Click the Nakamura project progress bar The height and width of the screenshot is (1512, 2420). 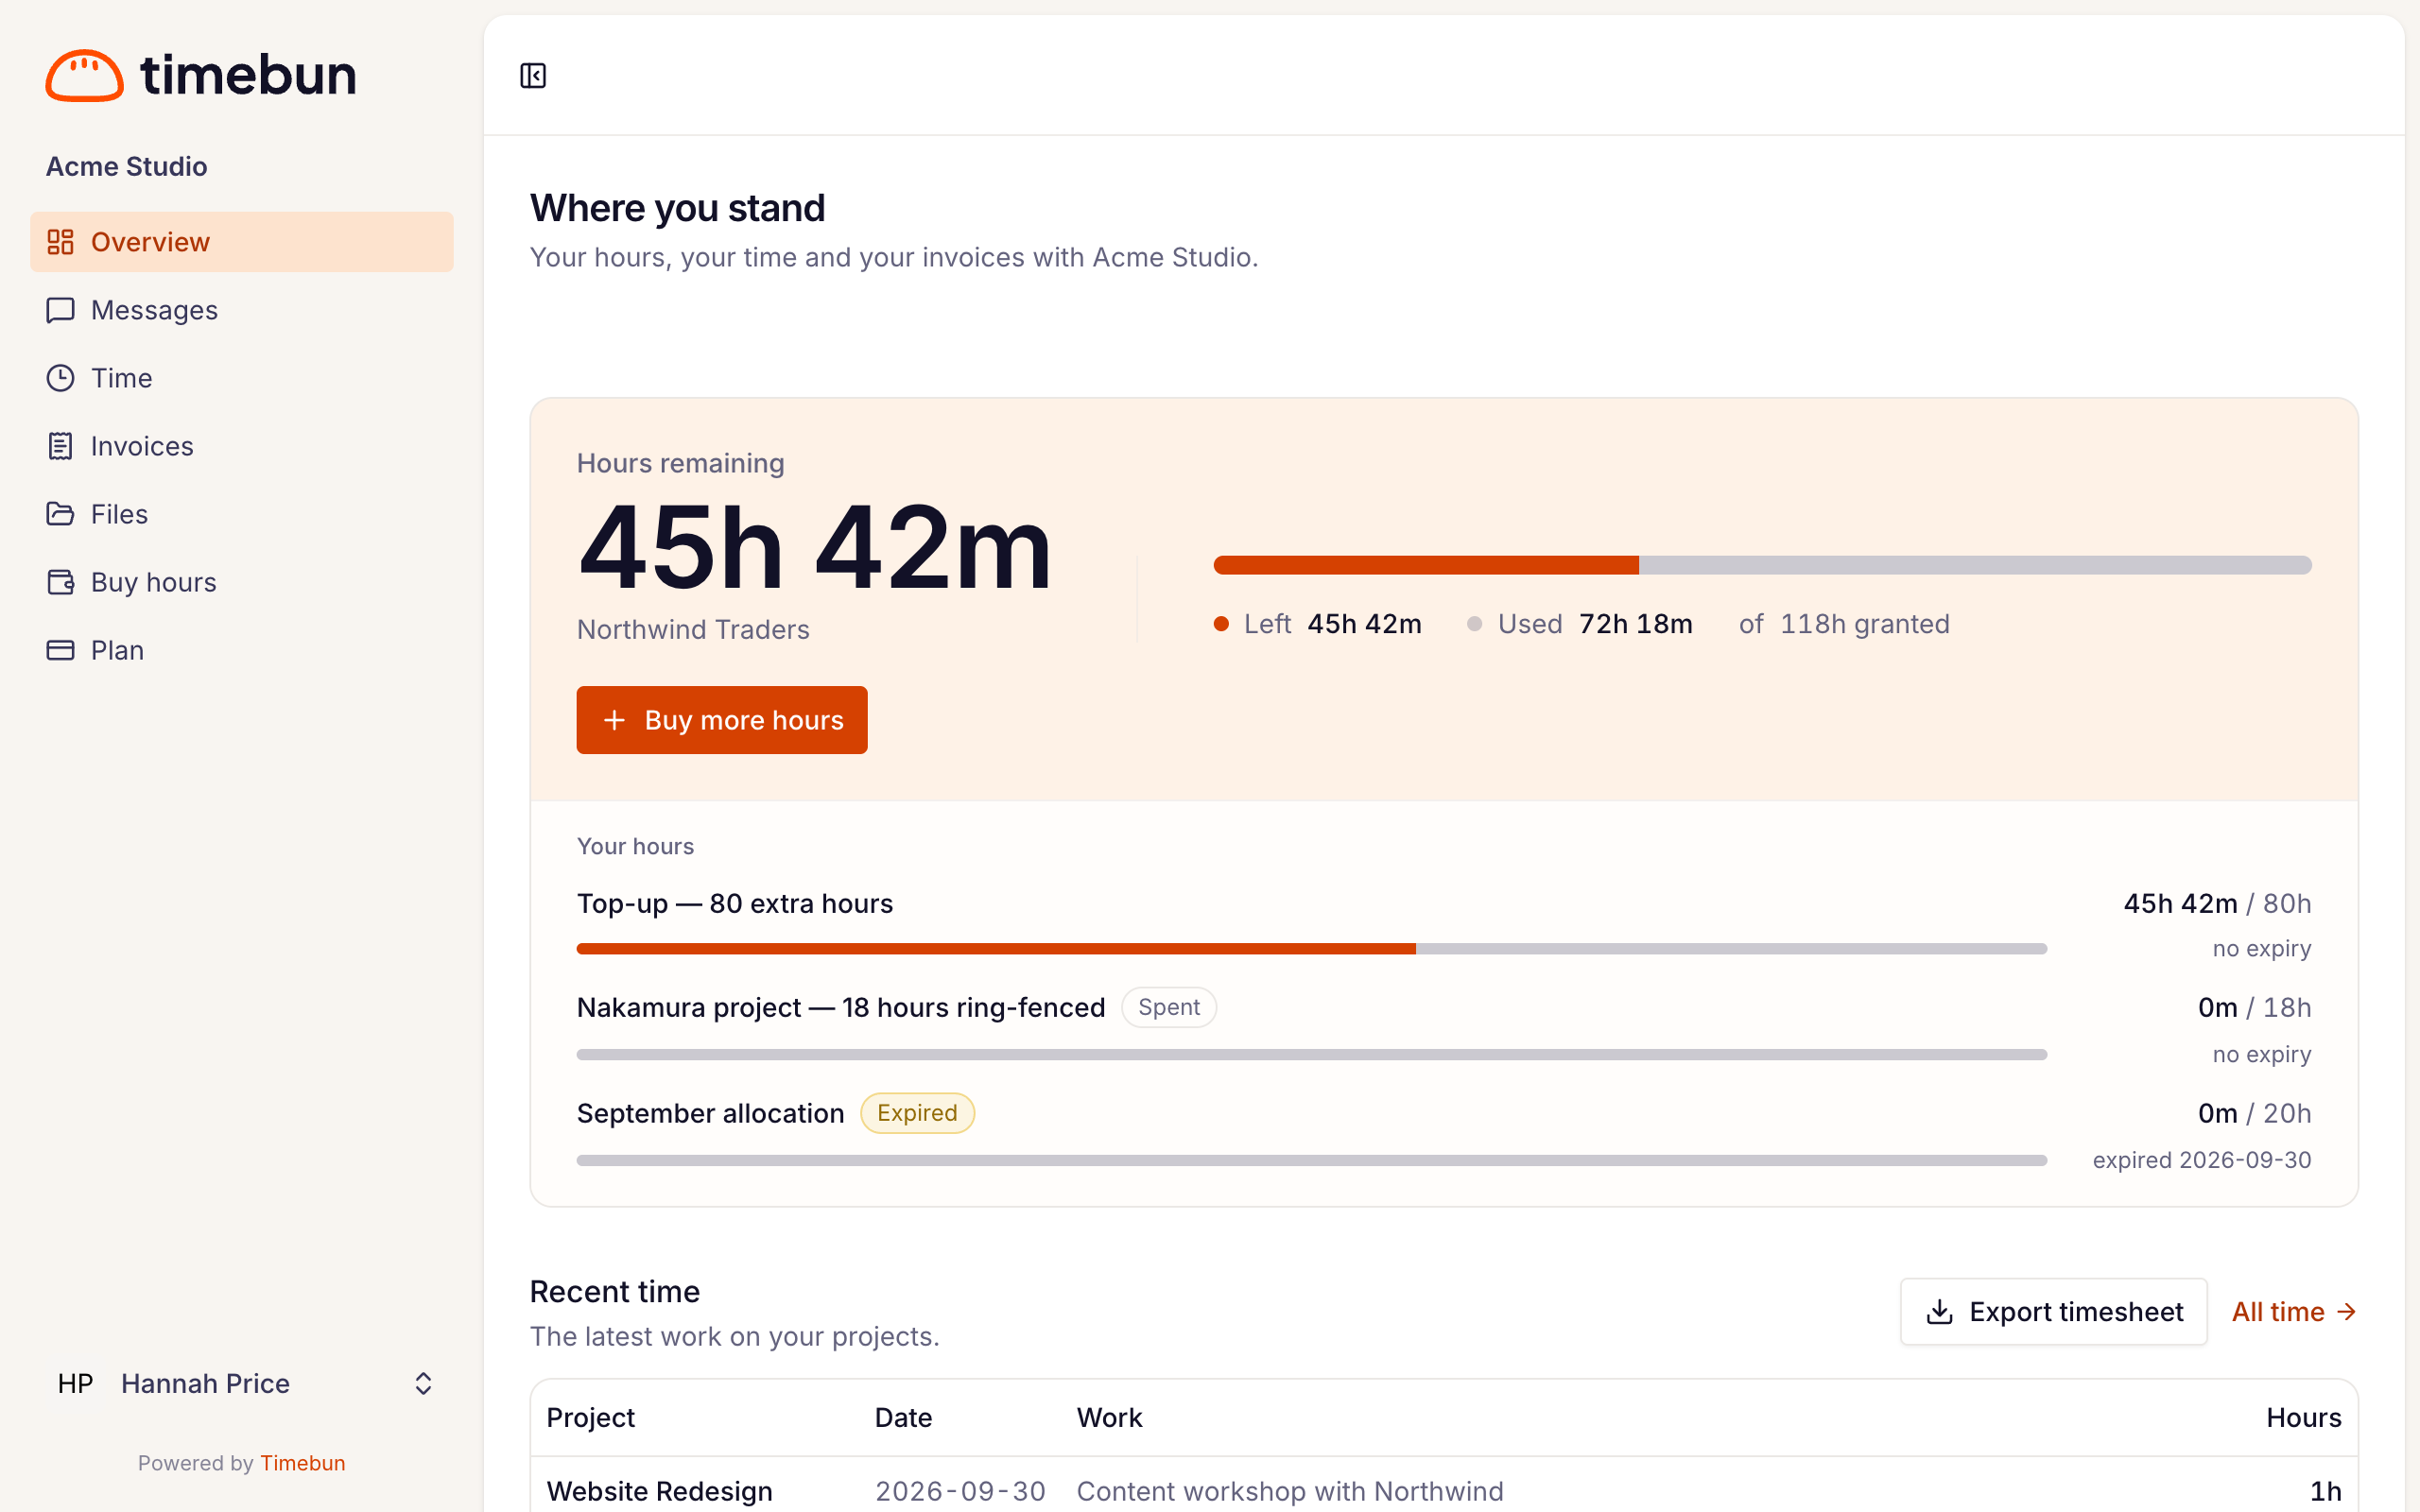coord(1312,1054)
